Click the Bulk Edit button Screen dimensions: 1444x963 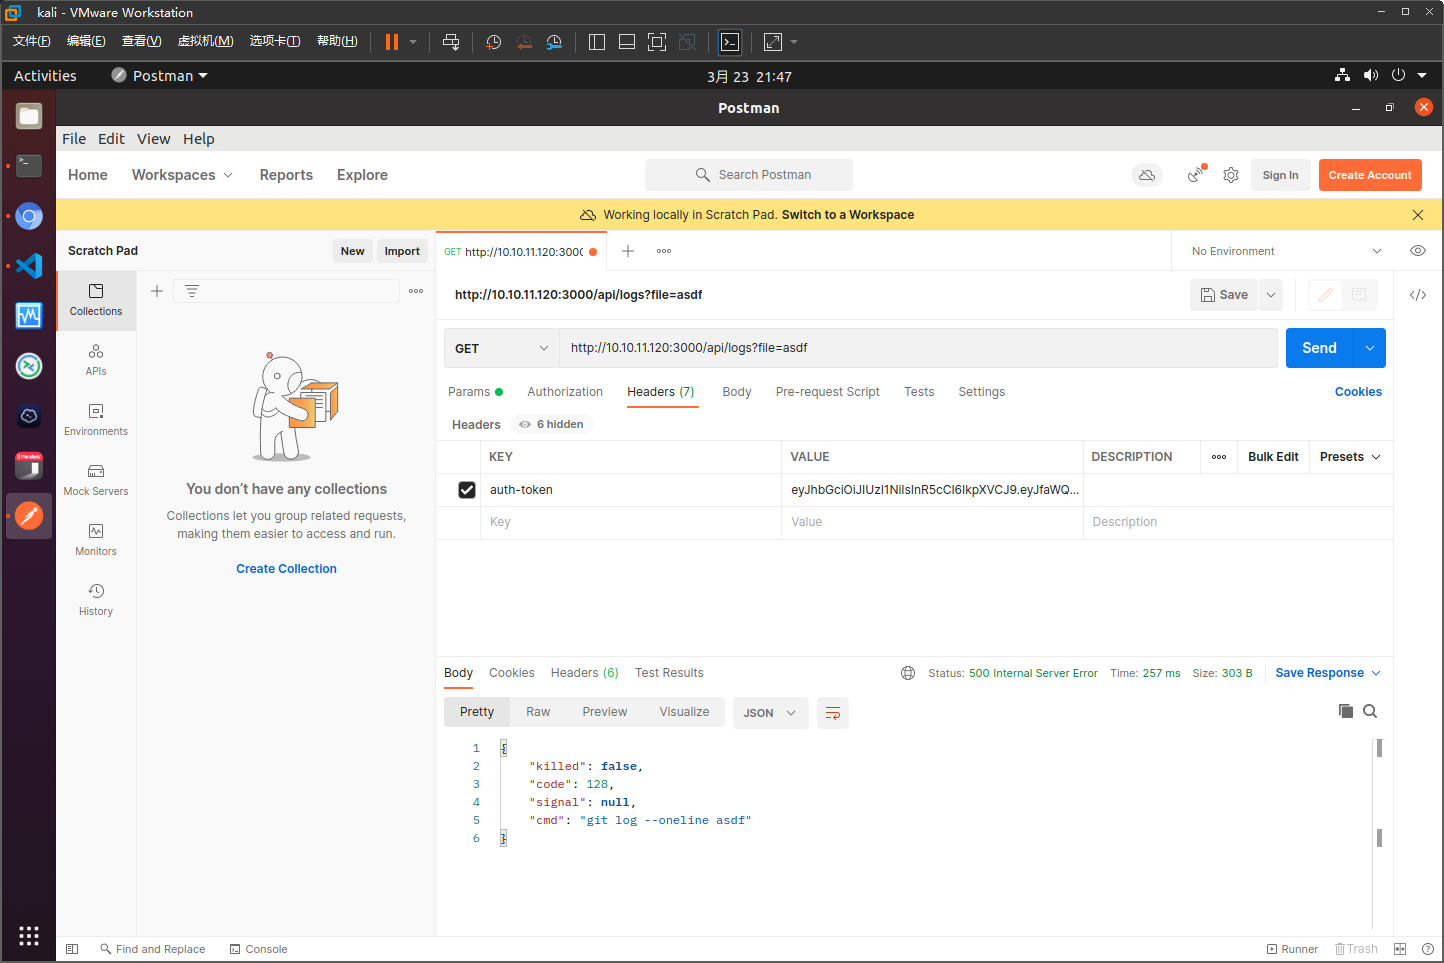pyautogui.click(x=1273, y=457)
